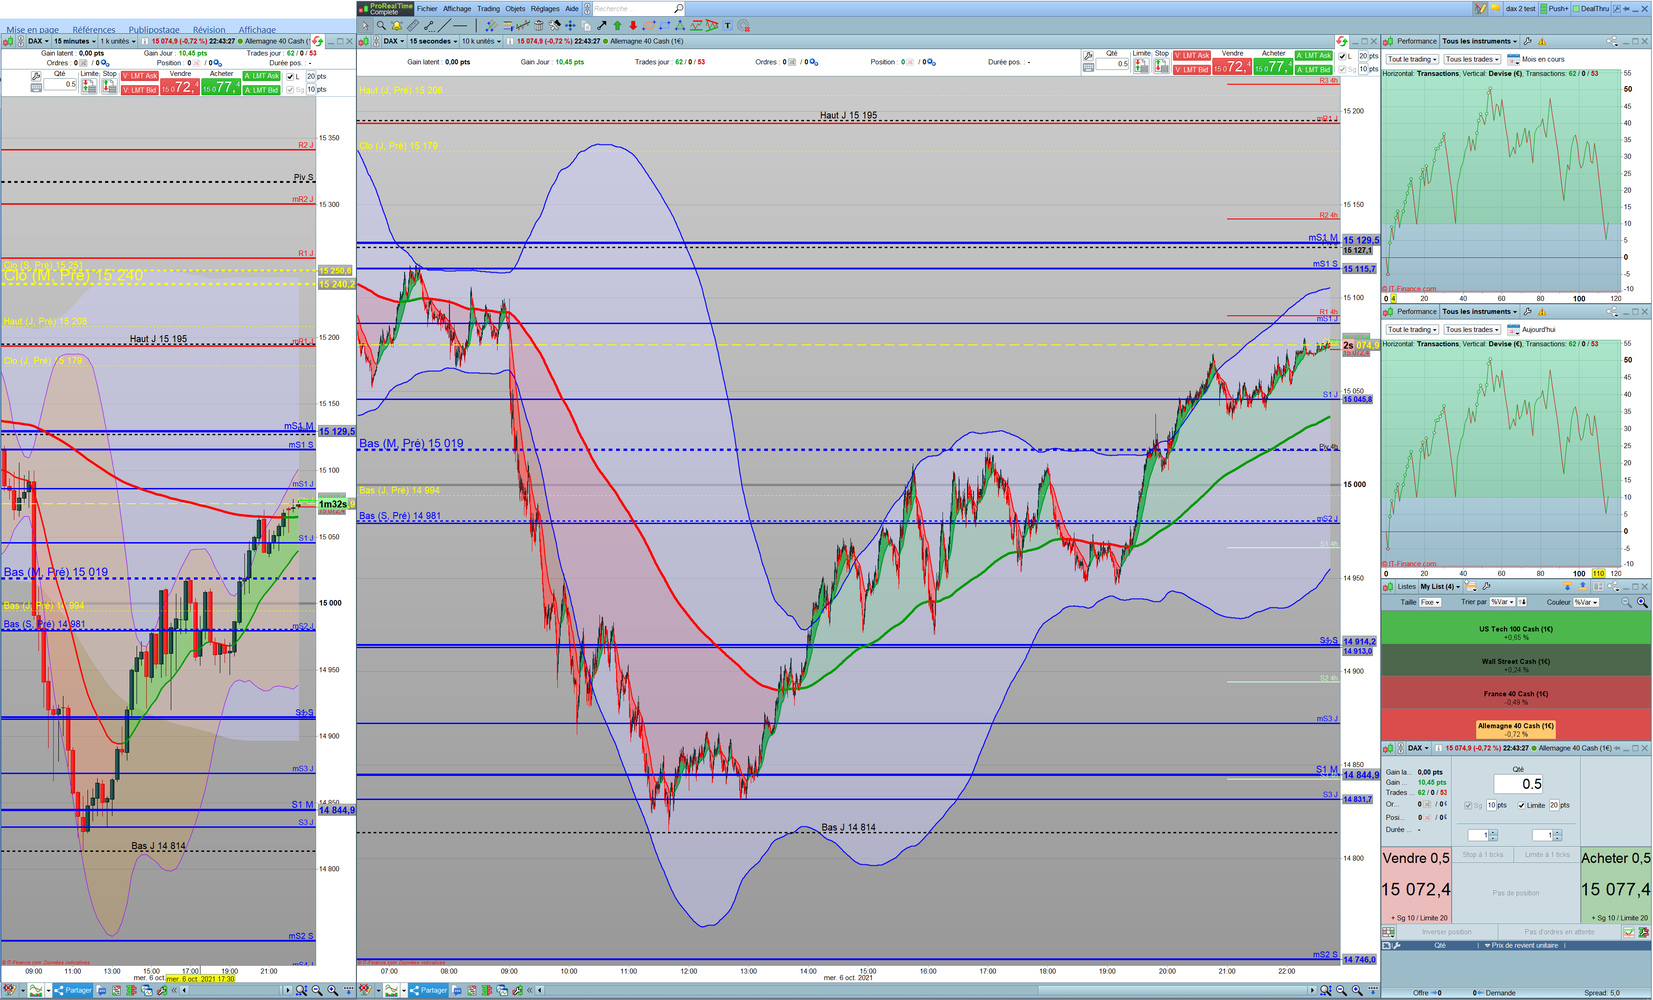Screen dimensions: 1653x1000
Task: Open the My List (4) dropdown
Action: [1440, 587]
